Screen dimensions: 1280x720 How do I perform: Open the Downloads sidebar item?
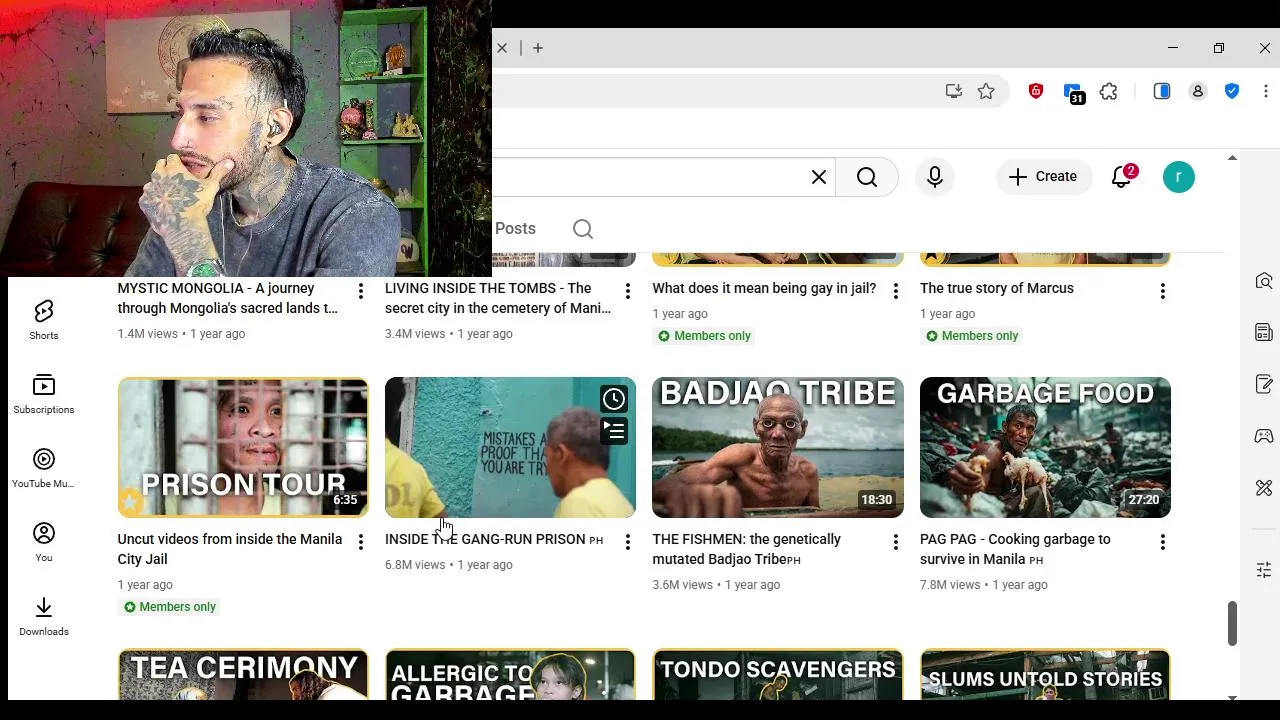point(44,616)
